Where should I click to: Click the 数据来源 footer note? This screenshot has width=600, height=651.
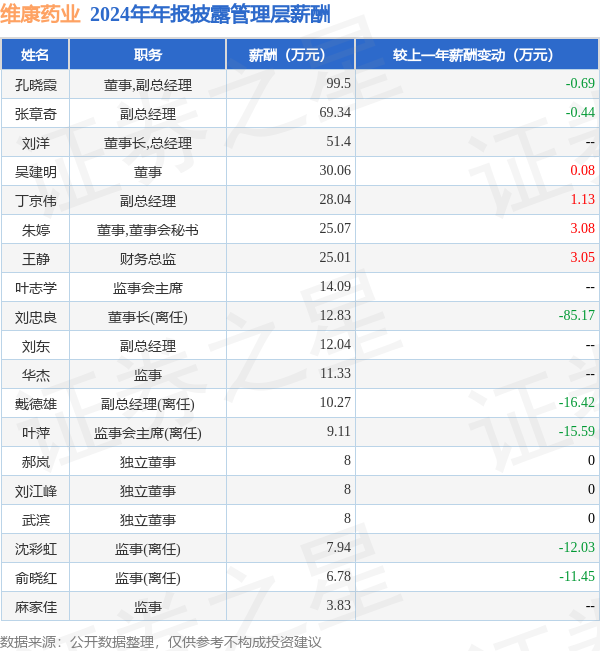pos(161,642)
